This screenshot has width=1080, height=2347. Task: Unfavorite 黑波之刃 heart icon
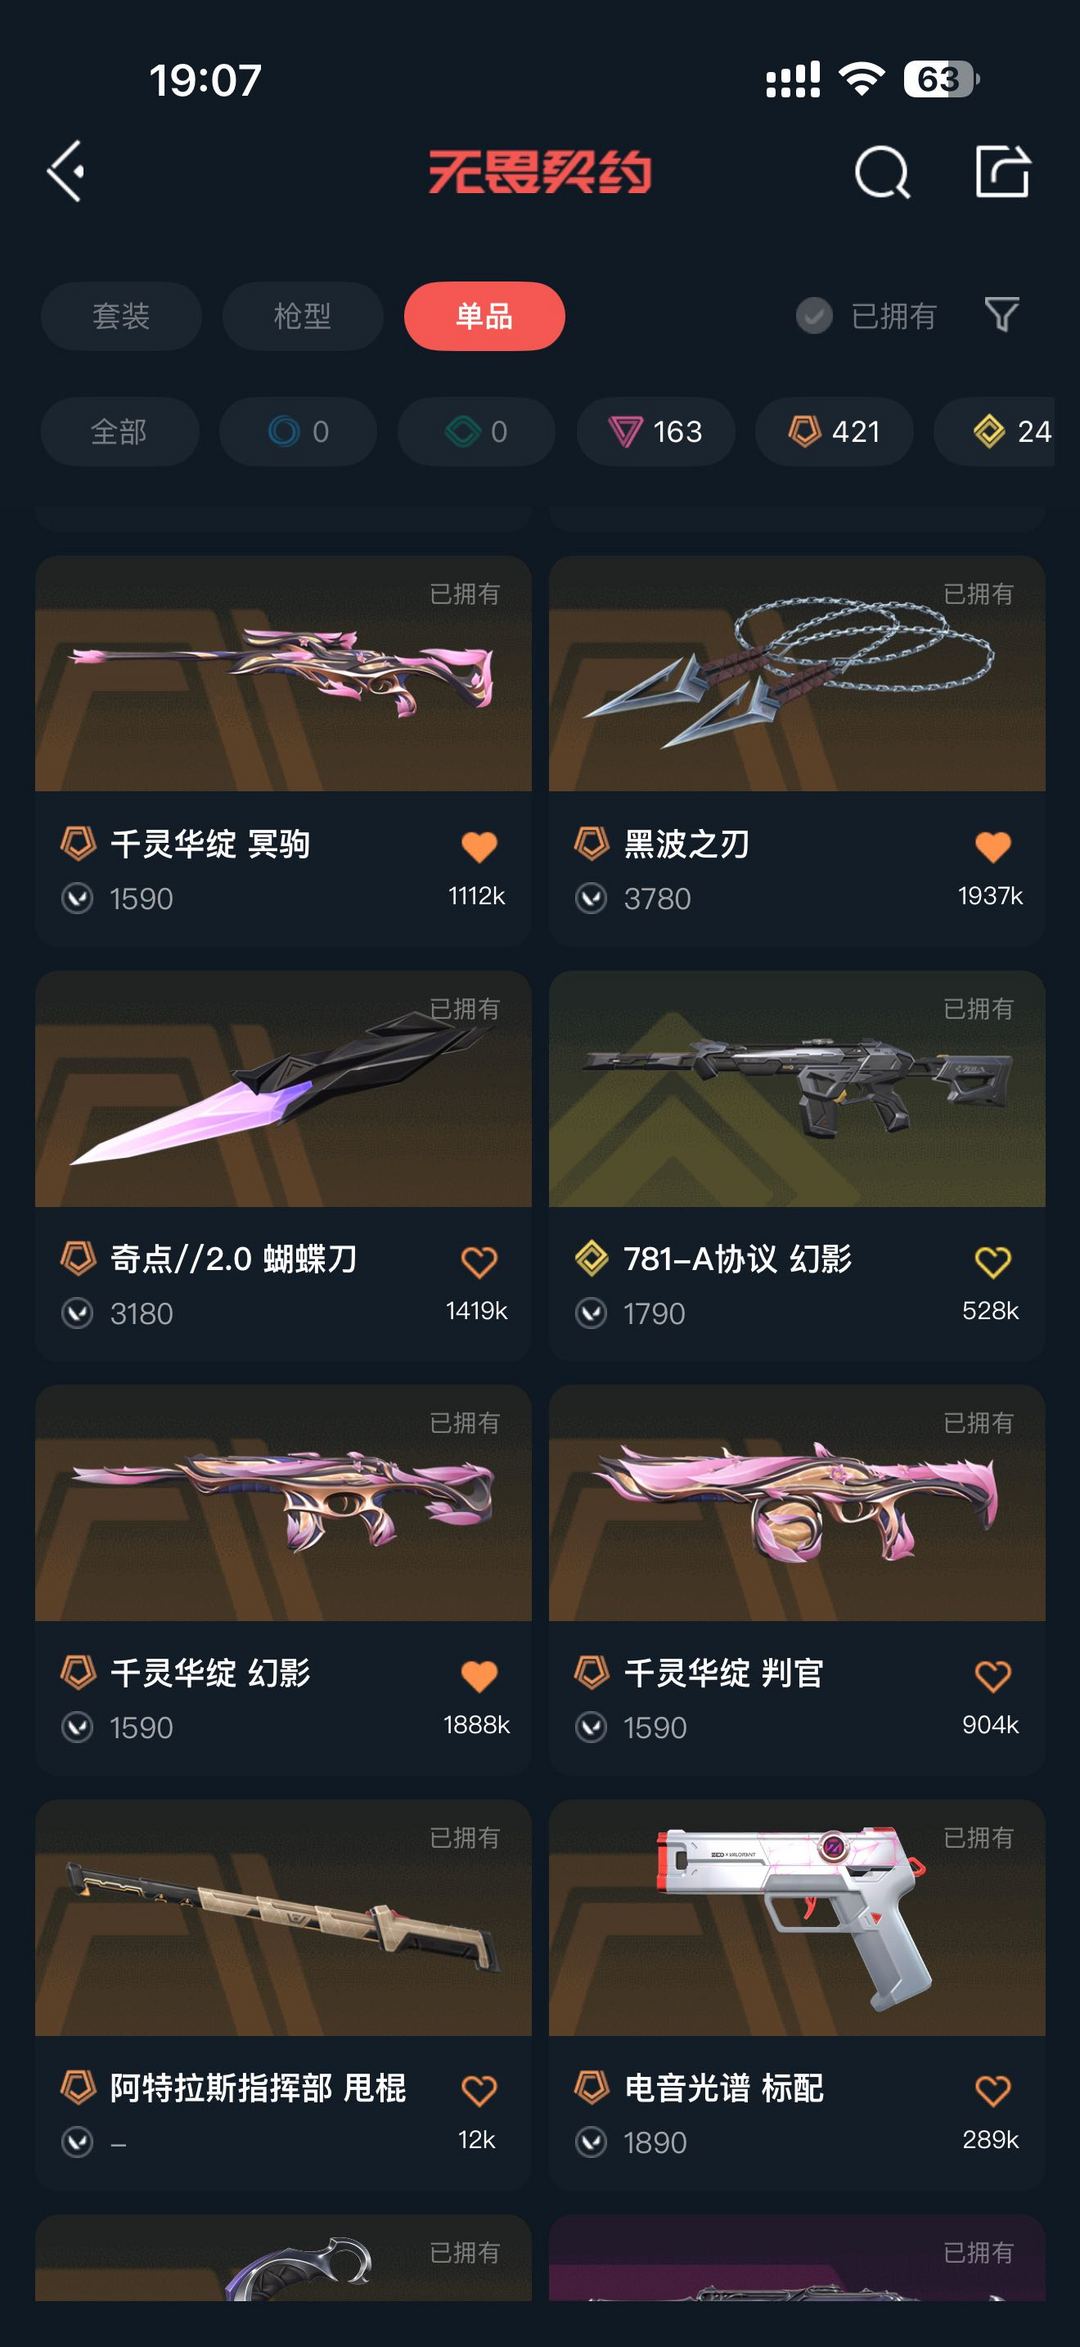coord(993,846)
